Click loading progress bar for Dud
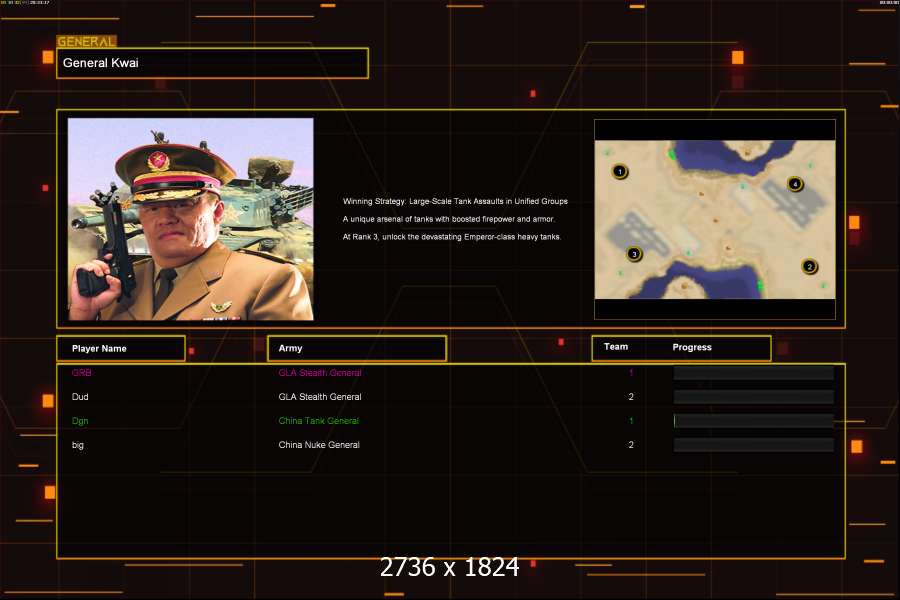Screen dimensions: 900x600 [x=754, y=397]
